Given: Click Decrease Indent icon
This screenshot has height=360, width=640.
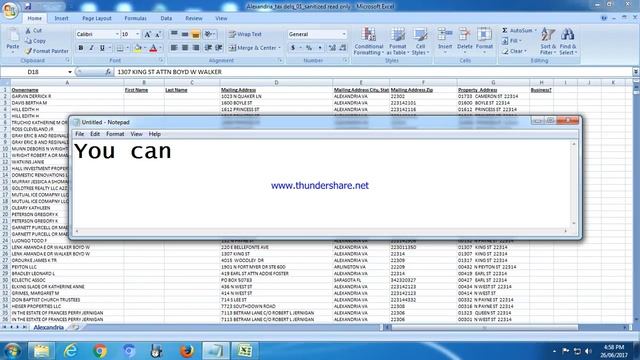Looking at the screenshot, I should 208,48.
